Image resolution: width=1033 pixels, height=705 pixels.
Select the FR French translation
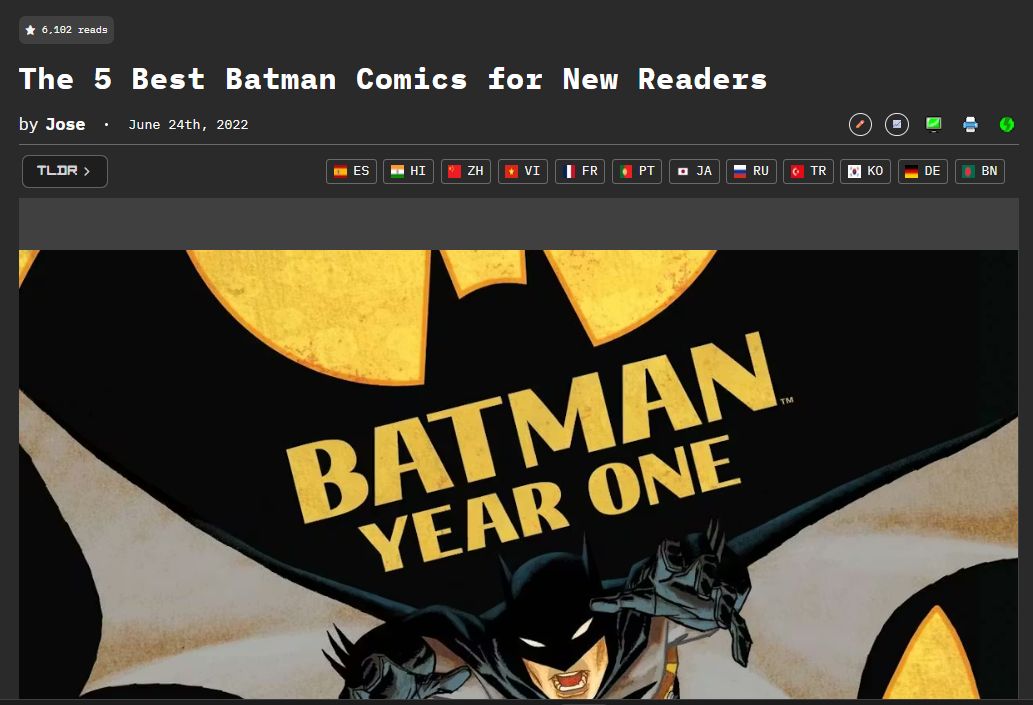580,171
